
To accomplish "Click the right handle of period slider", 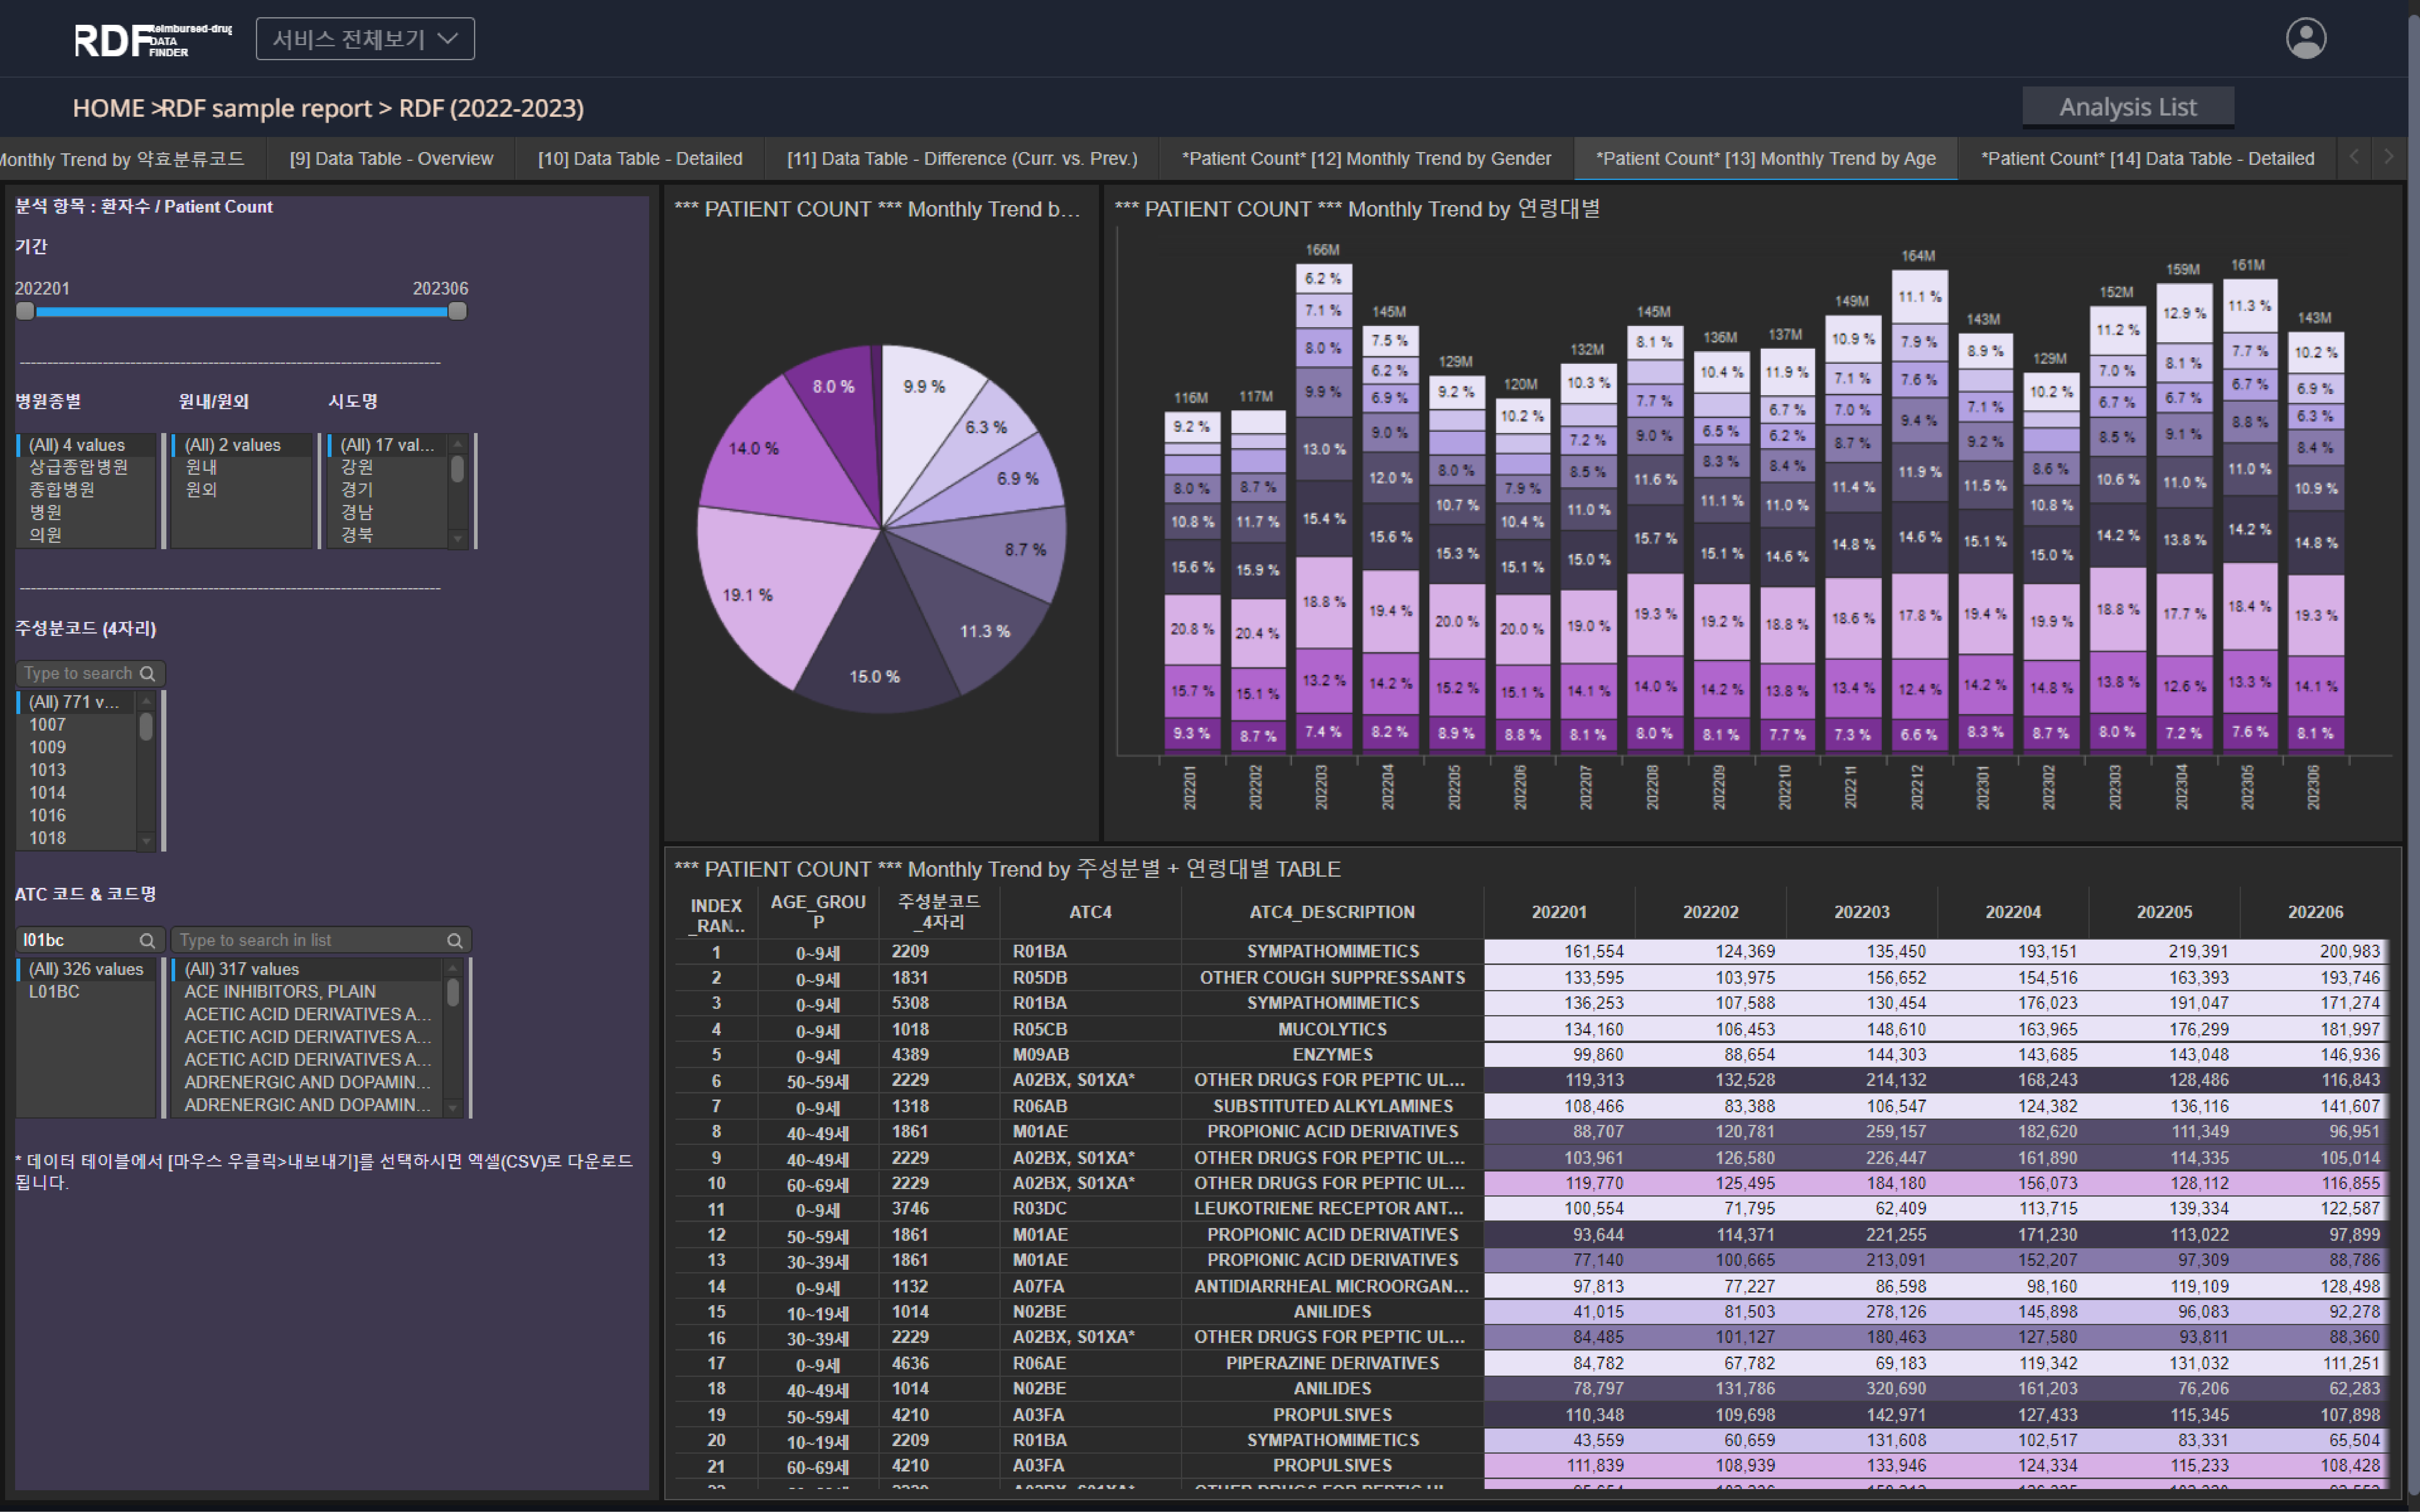I will [x=457, y=311].
